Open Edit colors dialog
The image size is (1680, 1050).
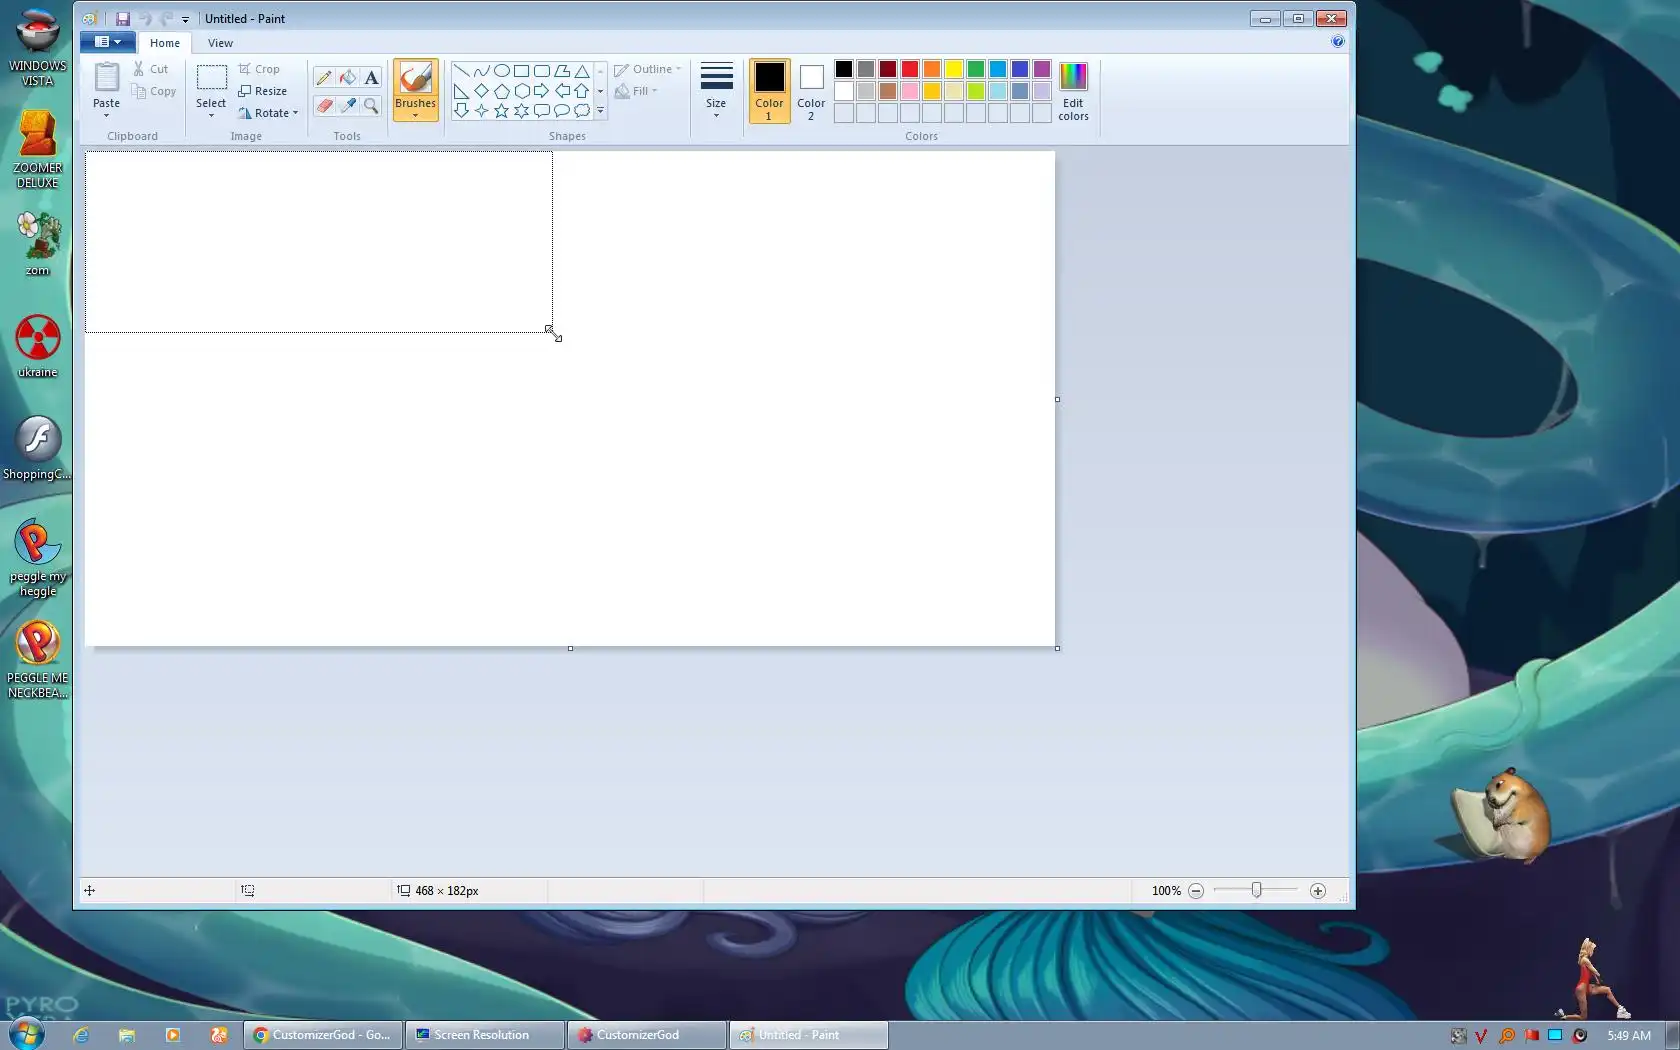(x=1073, y=91)
